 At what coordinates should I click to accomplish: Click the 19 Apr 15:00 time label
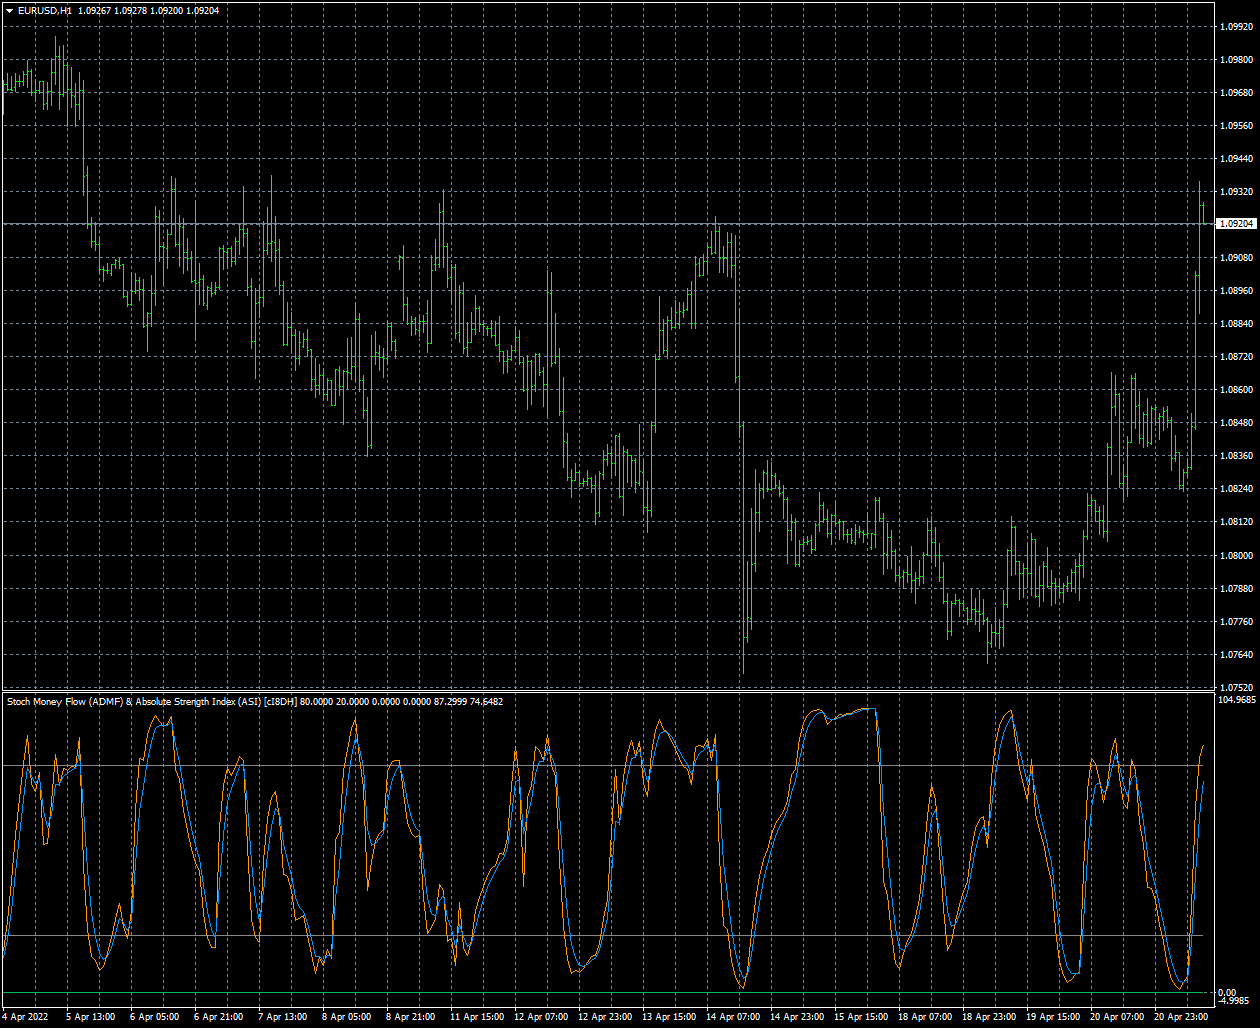point(1053,1017)
